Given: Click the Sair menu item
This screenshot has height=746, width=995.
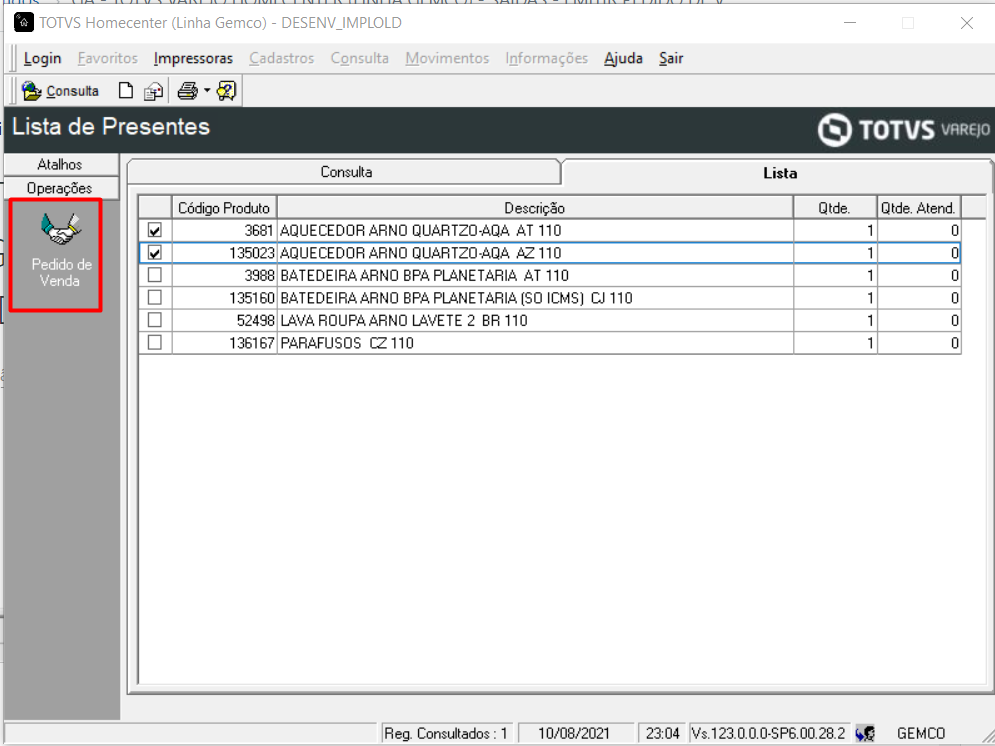Looking at the screenshot, I should 671,58.
